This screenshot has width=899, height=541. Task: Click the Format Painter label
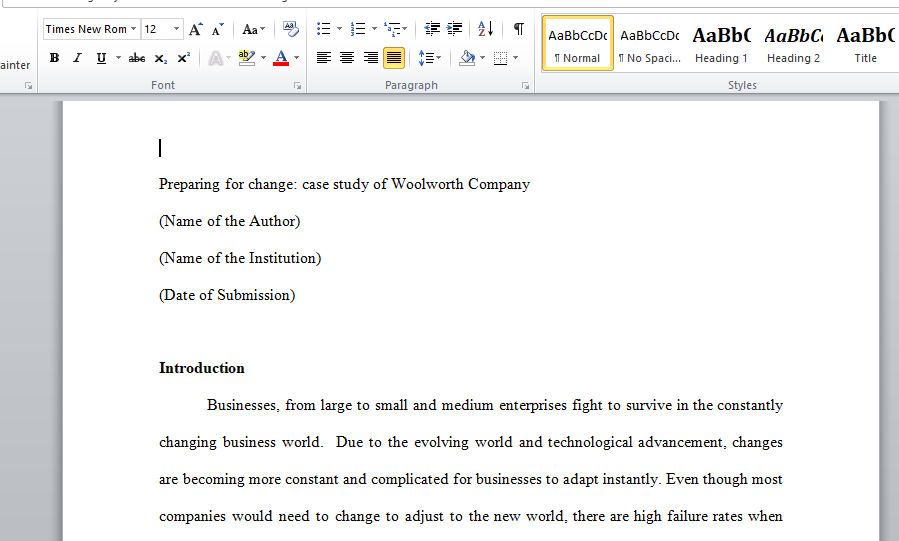[x=15, y=65]
